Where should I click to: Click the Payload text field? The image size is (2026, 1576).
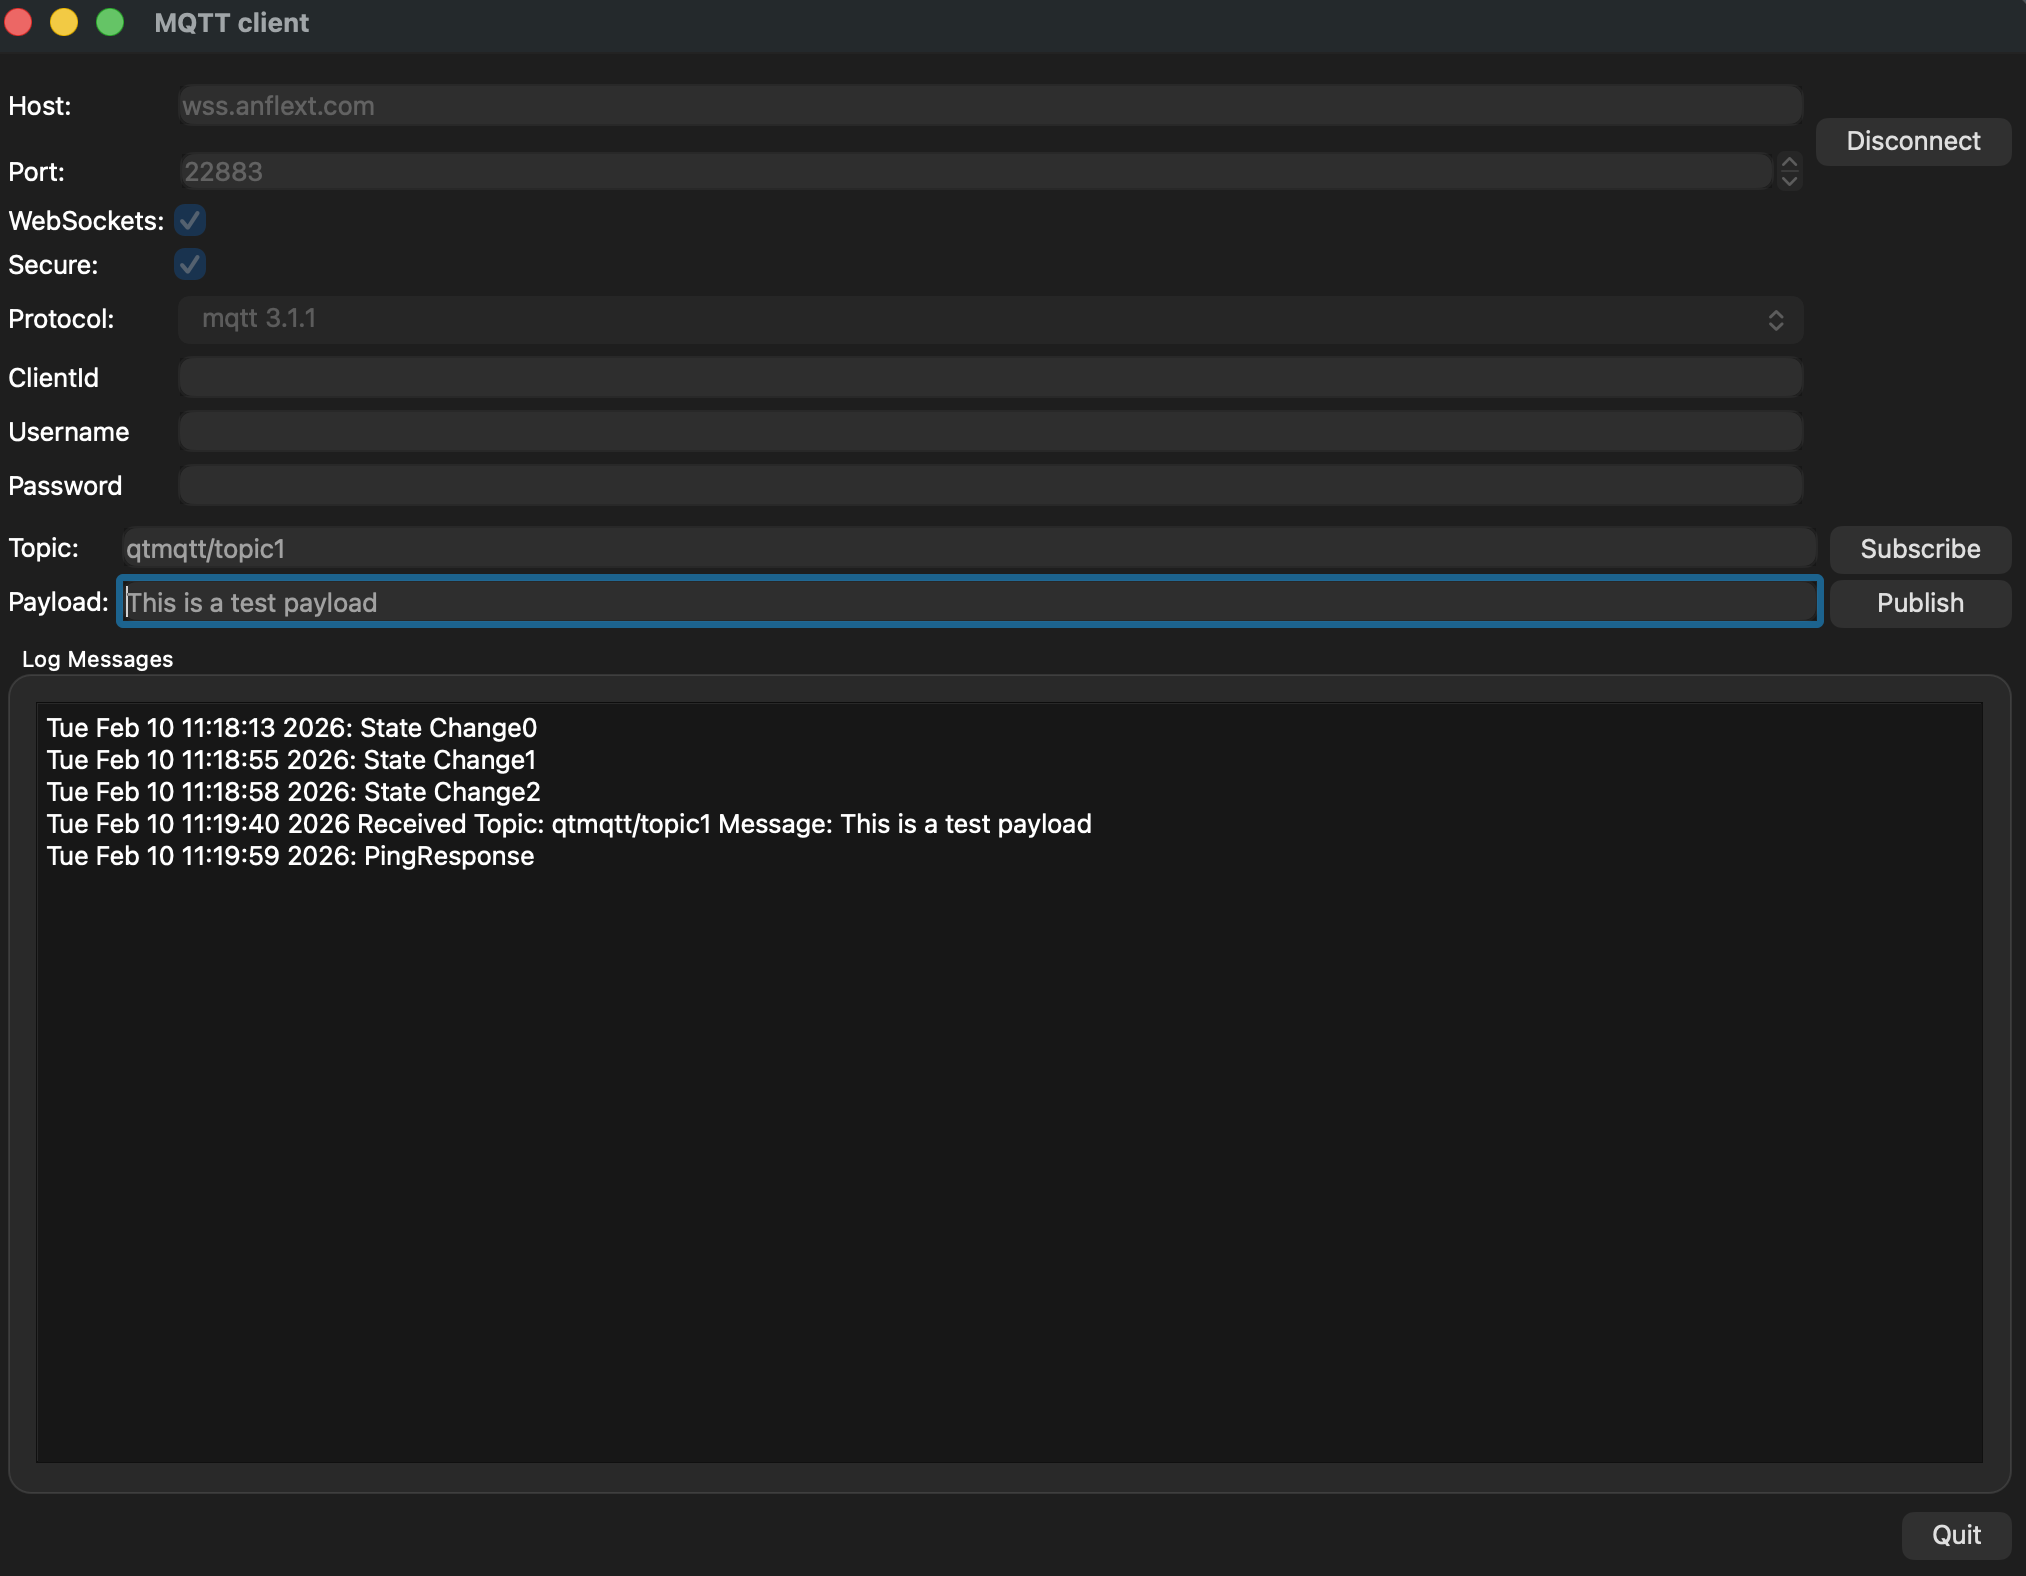coord(968,603)
